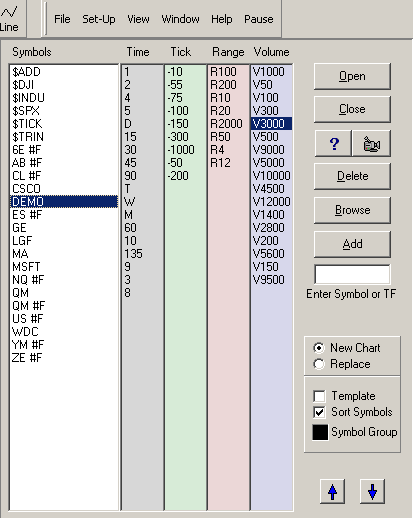Move item up with blue up arrow
The image size is (413, 519).
(x=332, y=491)
